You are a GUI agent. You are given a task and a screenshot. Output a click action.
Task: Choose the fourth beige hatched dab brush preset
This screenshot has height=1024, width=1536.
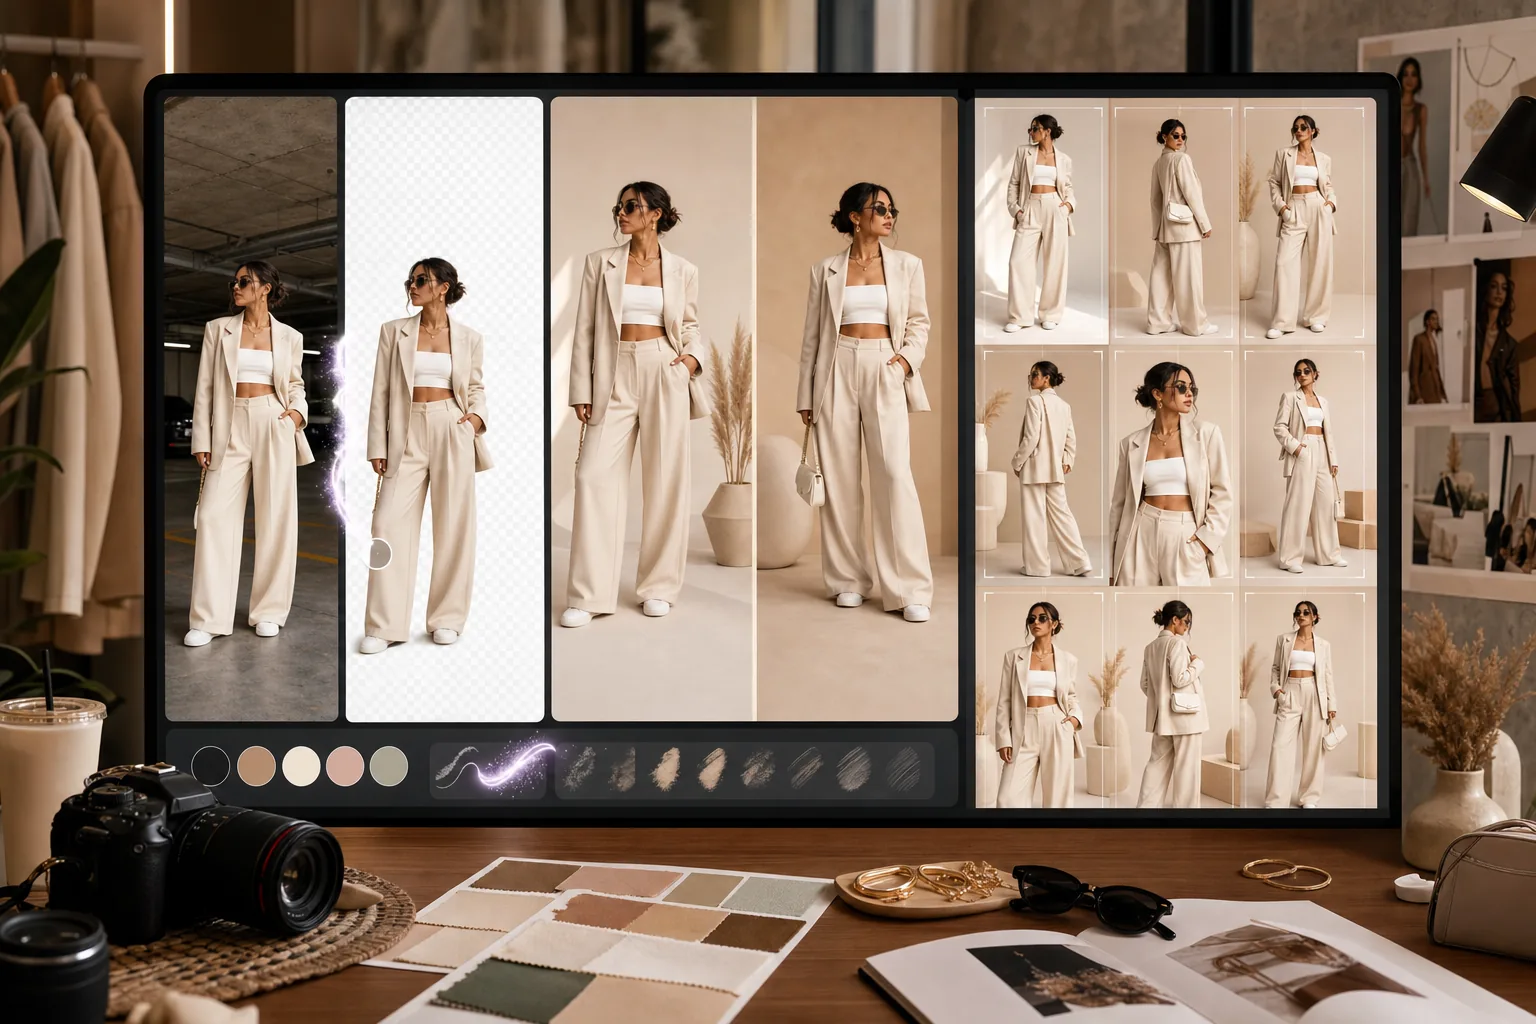[x=711, y=768]
